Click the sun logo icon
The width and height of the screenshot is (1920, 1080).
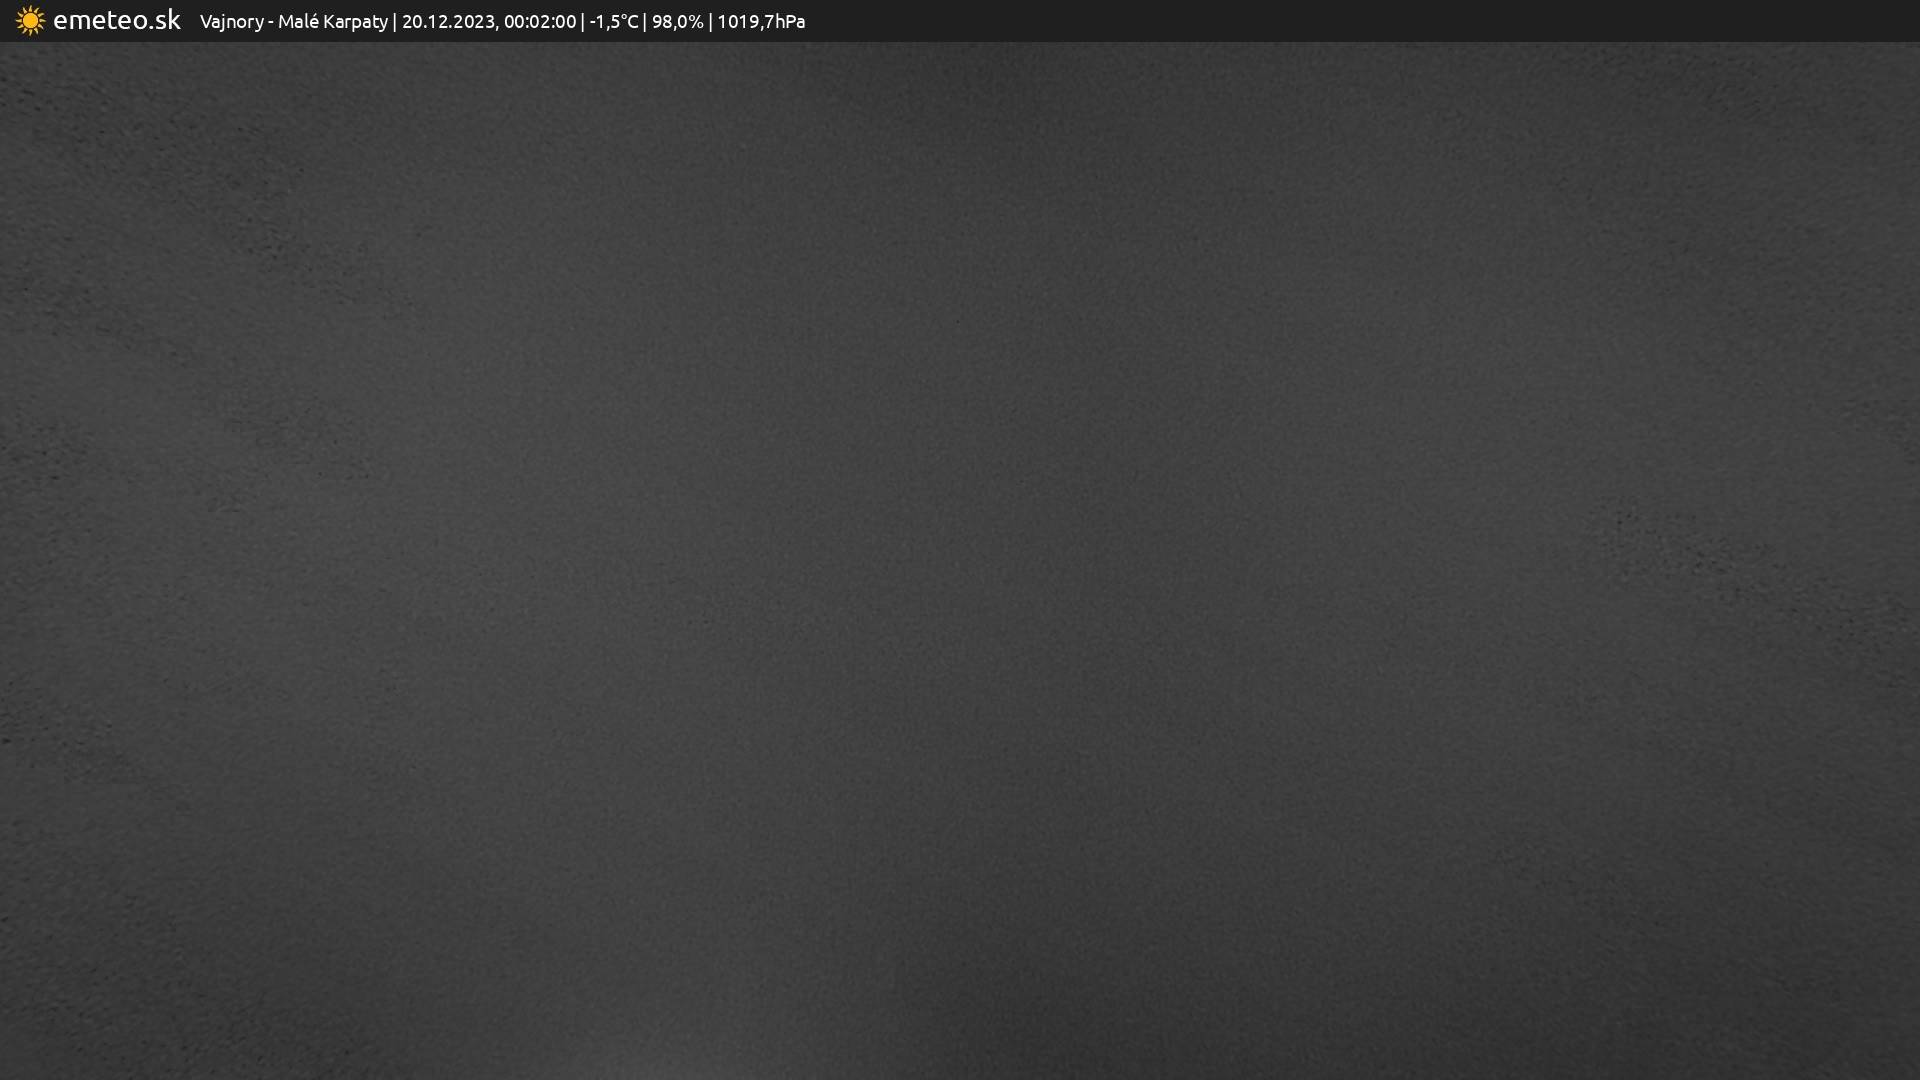pos(30,21)
